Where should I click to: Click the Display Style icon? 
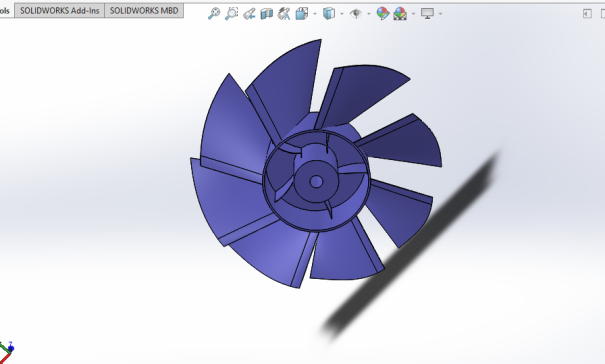[x=329, y=14]
